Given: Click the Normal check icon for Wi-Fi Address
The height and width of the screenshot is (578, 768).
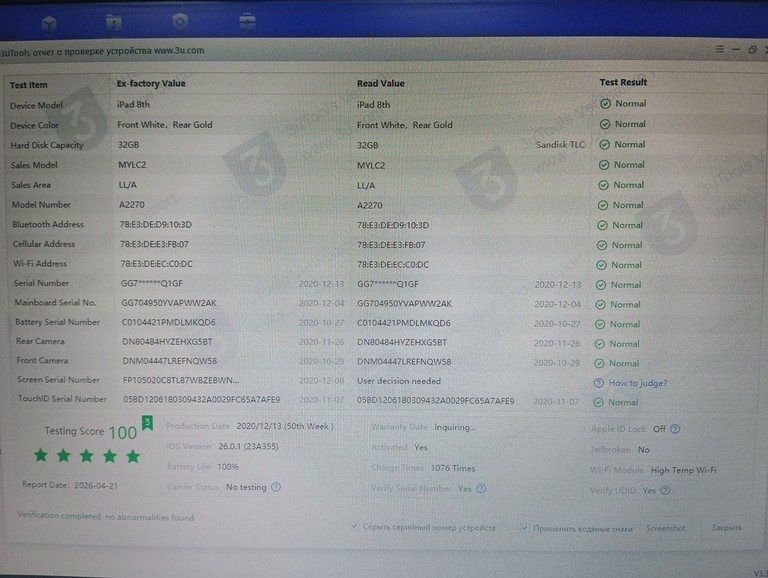Looking at the screenshot, I should pyautogui.click(x=601, y=265).
